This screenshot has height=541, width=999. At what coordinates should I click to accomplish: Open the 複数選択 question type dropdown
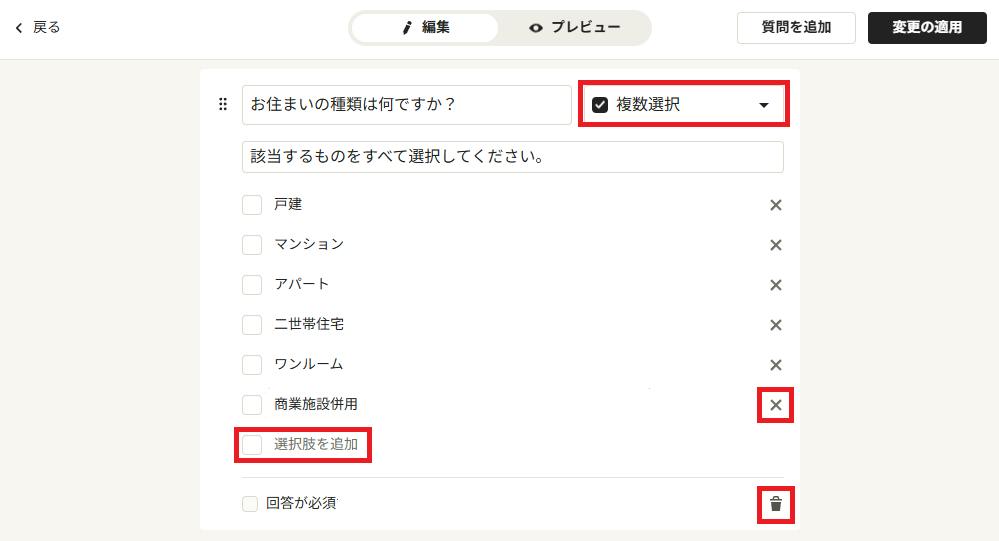point(684,105)
